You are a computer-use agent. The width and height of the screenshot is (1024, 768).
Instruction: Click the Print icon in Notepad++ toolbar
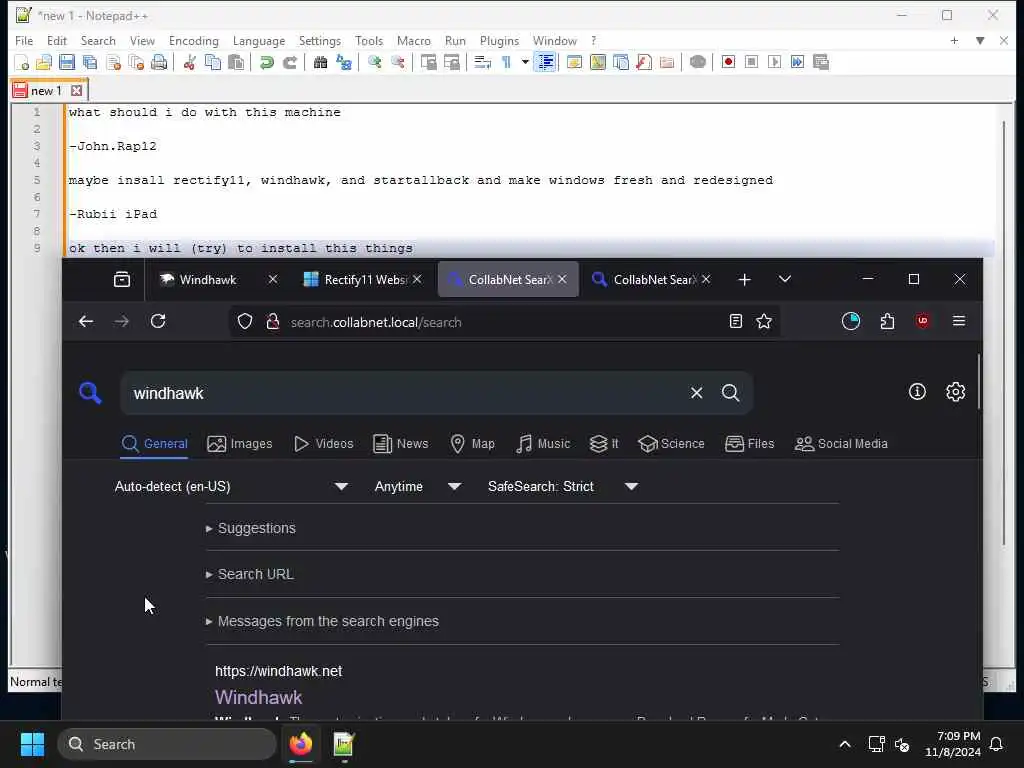click(x=159, y=62)
